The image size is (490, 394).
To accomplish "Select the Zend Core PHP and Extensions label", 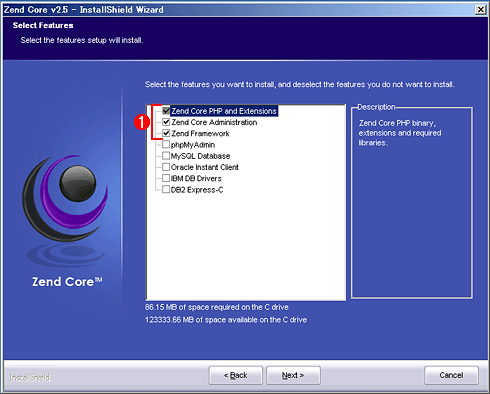I will [224, 111].
